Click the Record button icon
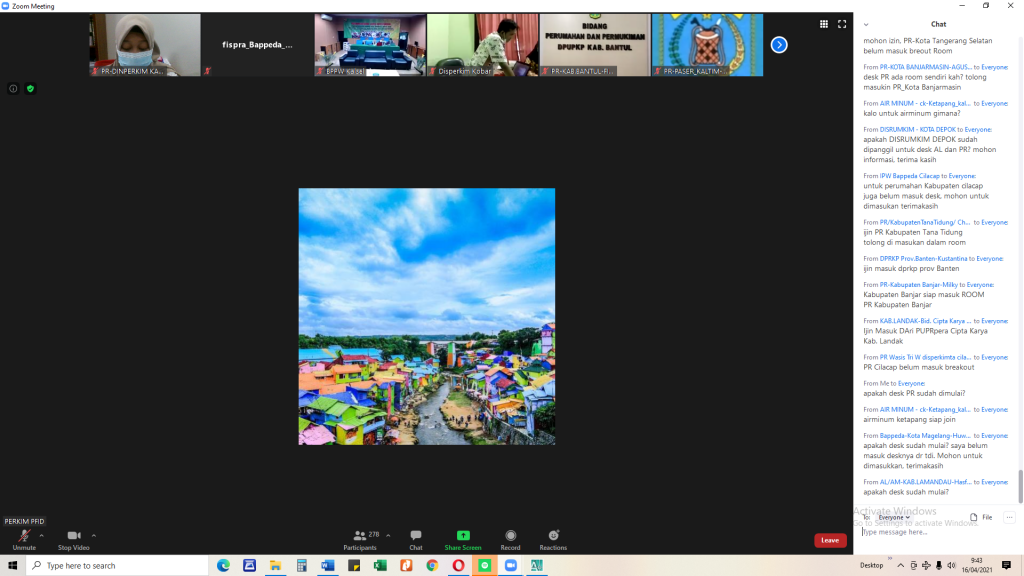Screen dimensions: 1024x576 [511, 537]
